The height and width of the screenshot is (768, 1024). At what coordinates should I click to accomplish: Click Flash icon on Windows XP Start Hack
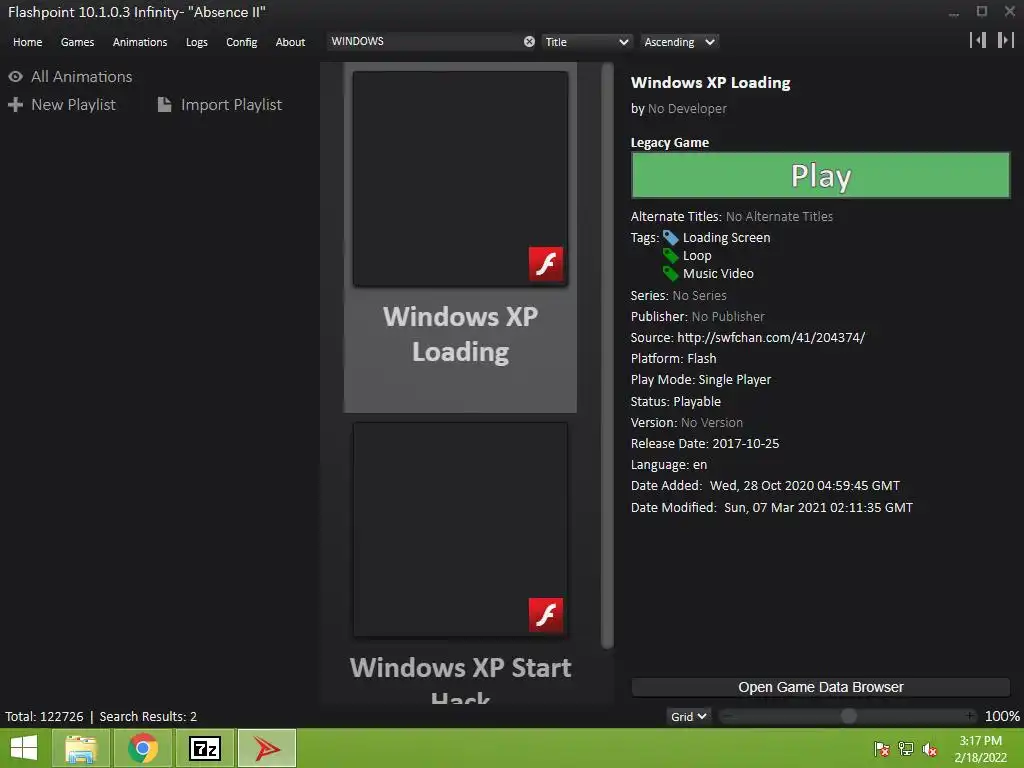[546, 615]
